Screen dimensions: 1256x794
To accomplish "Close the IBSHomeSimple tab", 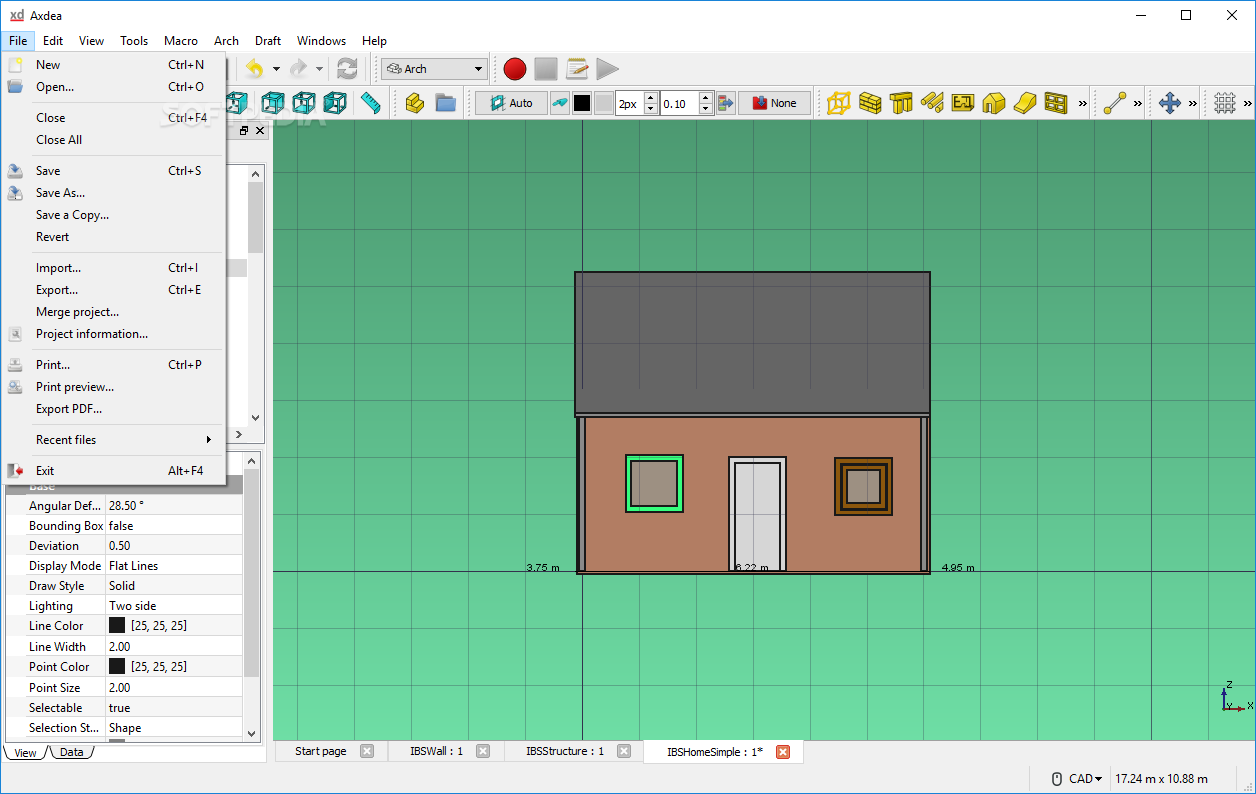I will coord(783,752).
